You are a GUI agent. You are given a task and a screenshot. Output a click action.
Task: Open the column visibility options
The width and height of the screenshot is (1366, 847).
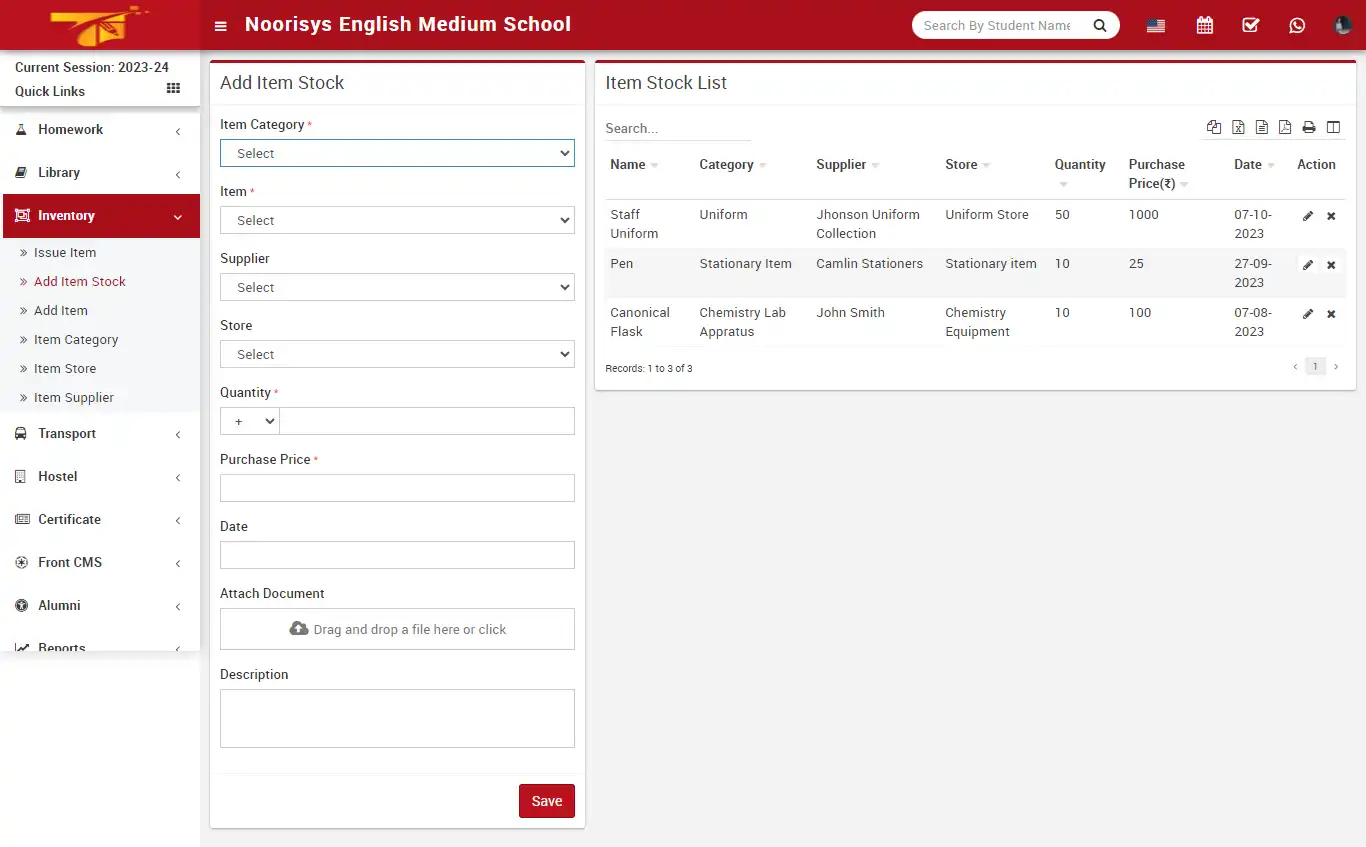click(x=1334, y=127)
